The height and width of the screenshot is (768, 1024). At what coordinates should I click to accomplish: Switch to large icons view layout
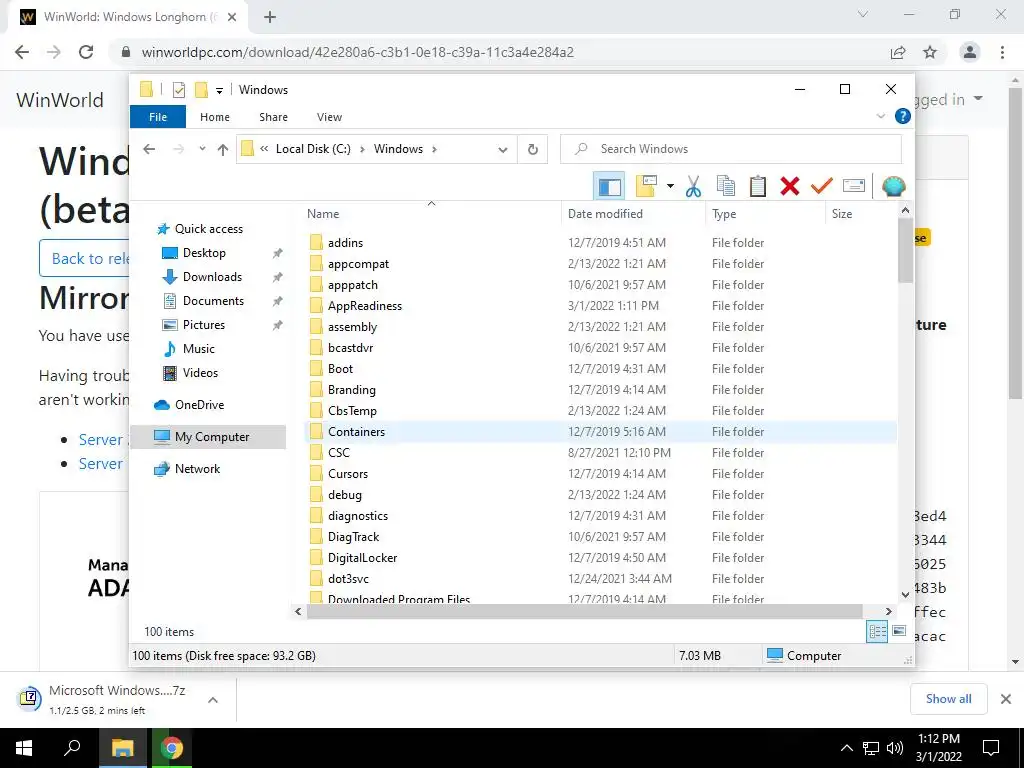click(x=899, y=631)
